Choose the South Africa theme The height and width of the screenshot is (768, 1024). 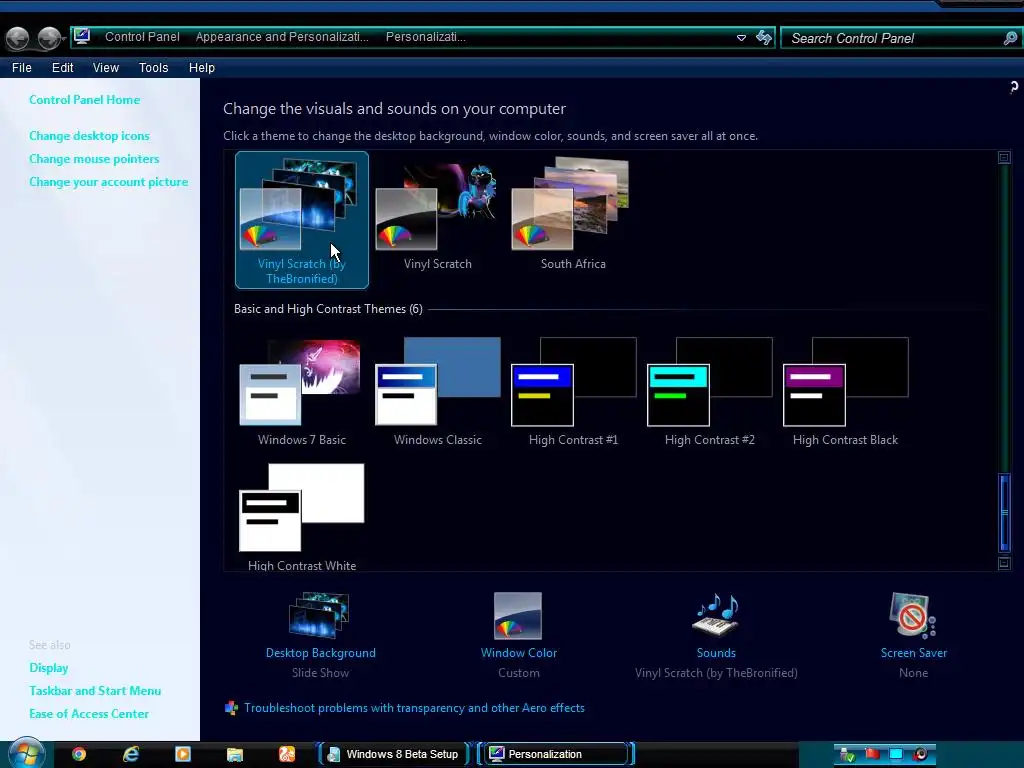click(x=573, y=214)
